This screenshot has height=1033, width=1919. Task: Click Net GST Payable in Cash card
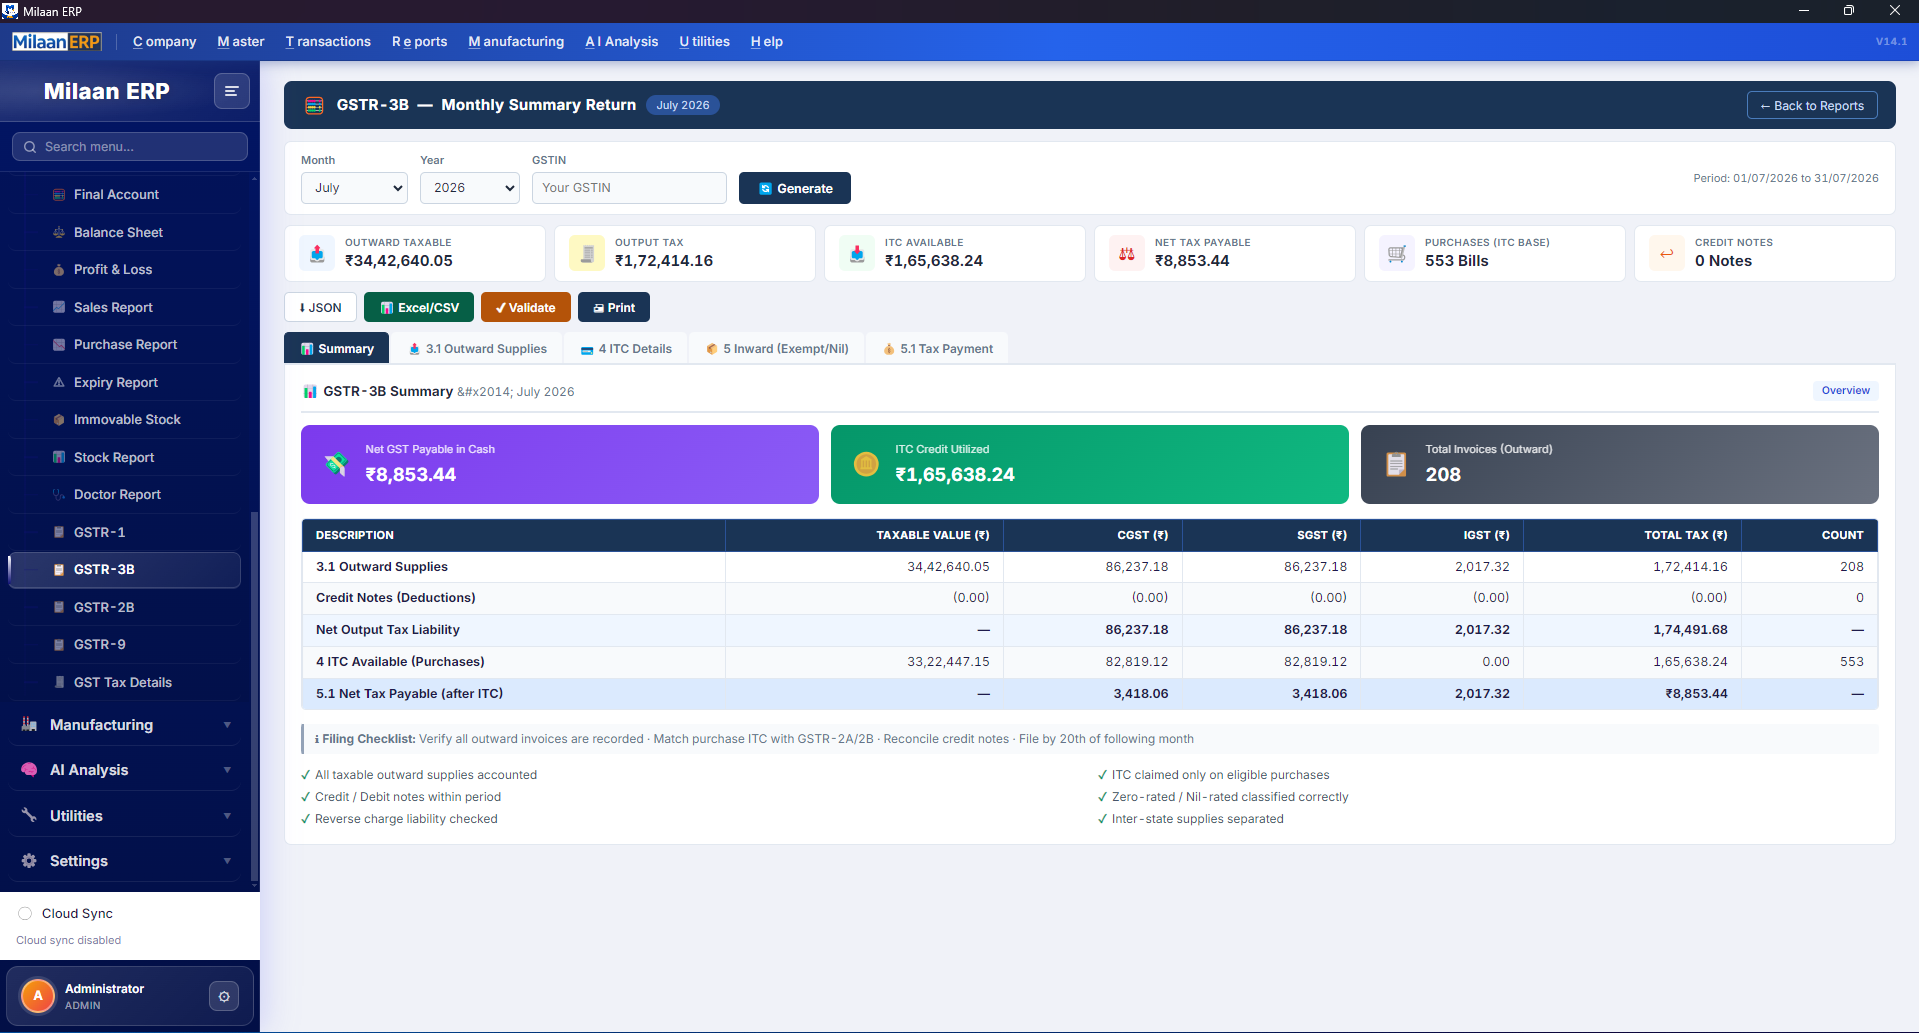(560, 464)
